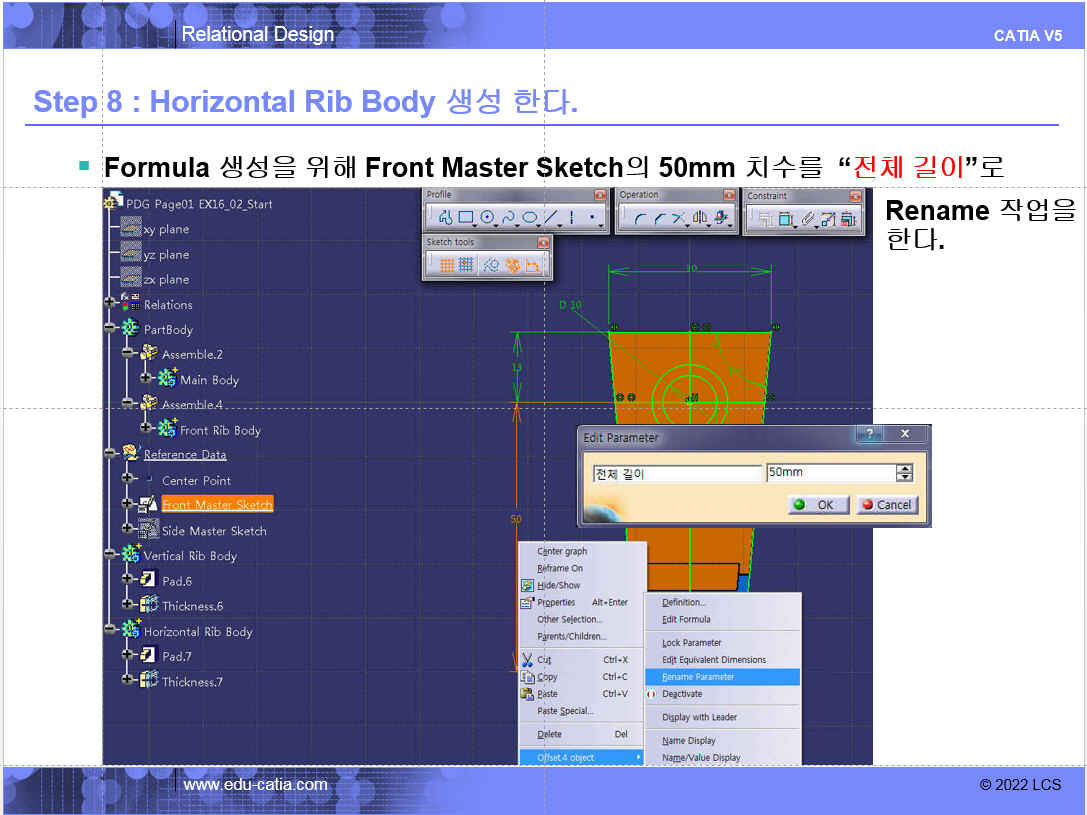
Task: Select the Circle tool in Profile toolbar
Action: 487,218
